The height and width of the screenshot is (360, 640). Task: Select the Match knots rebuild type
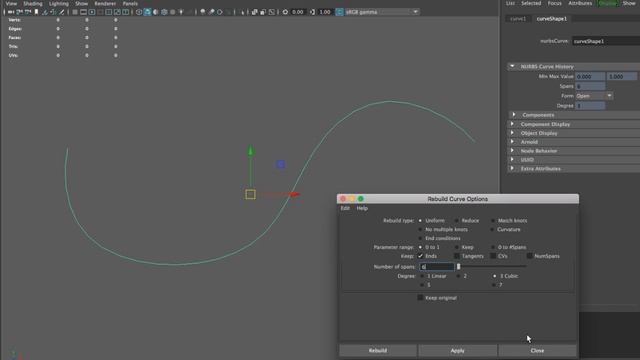[x=493, y=220]
